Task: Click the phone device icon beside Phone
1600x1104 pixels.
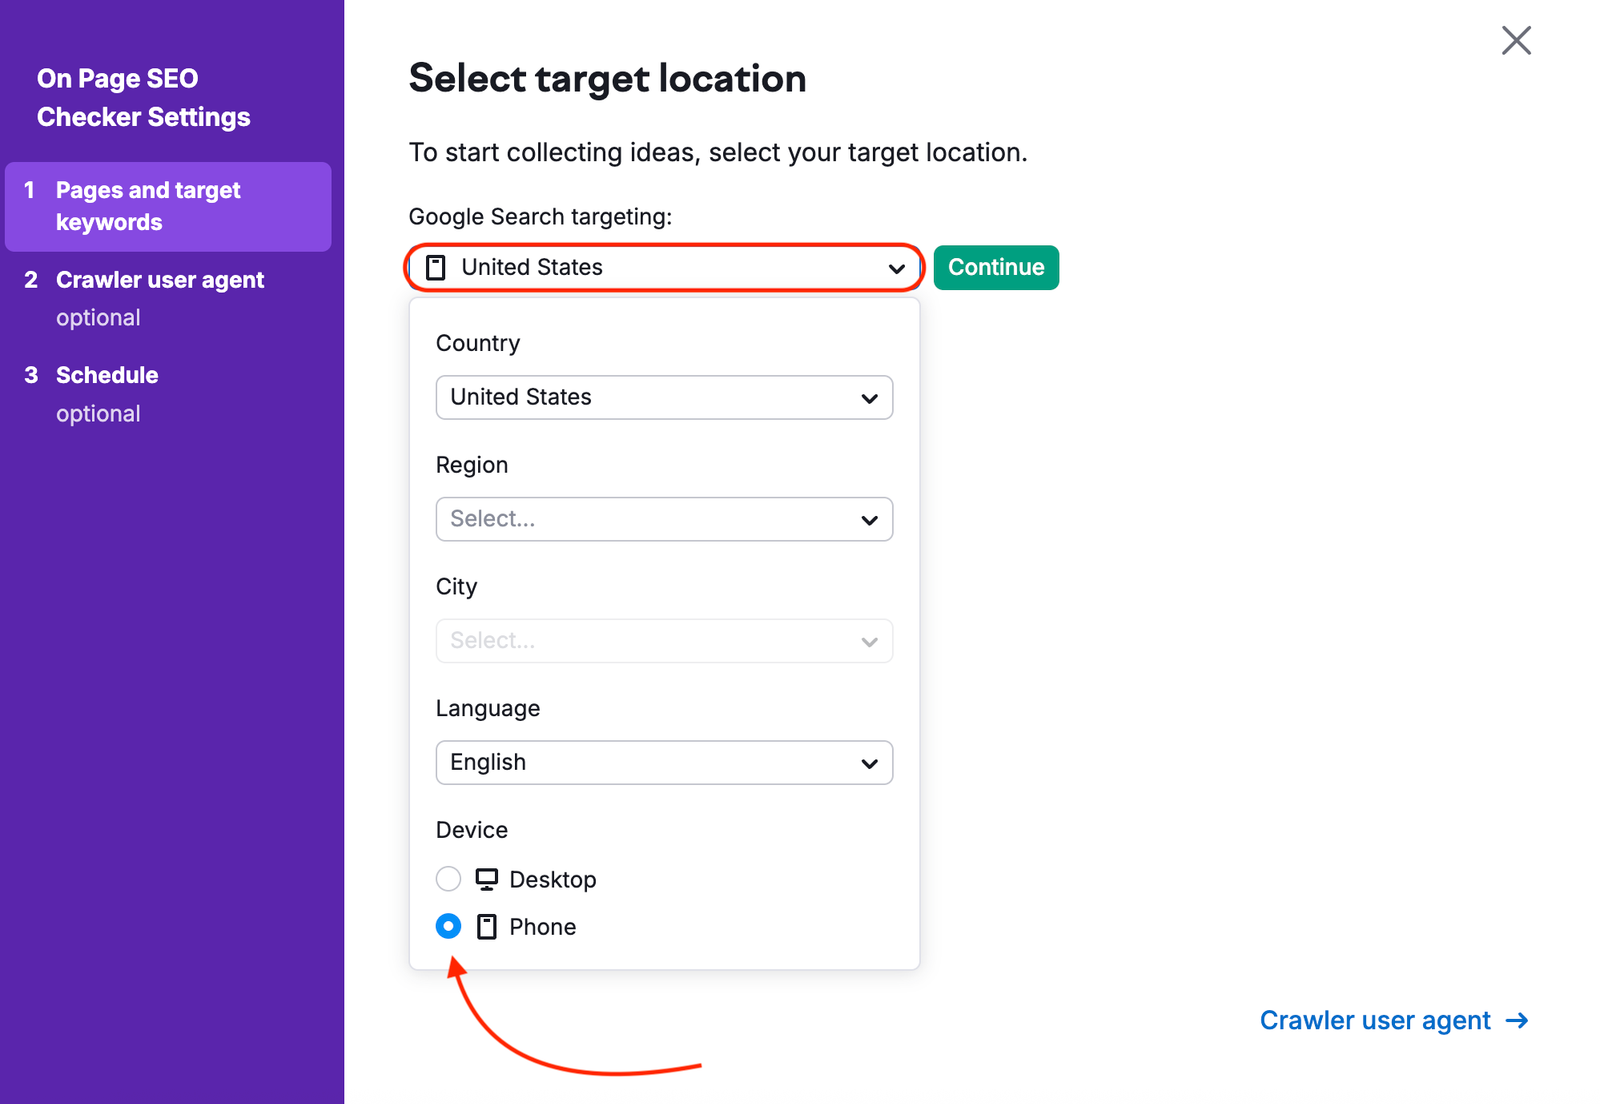Action: coord(485,926)
